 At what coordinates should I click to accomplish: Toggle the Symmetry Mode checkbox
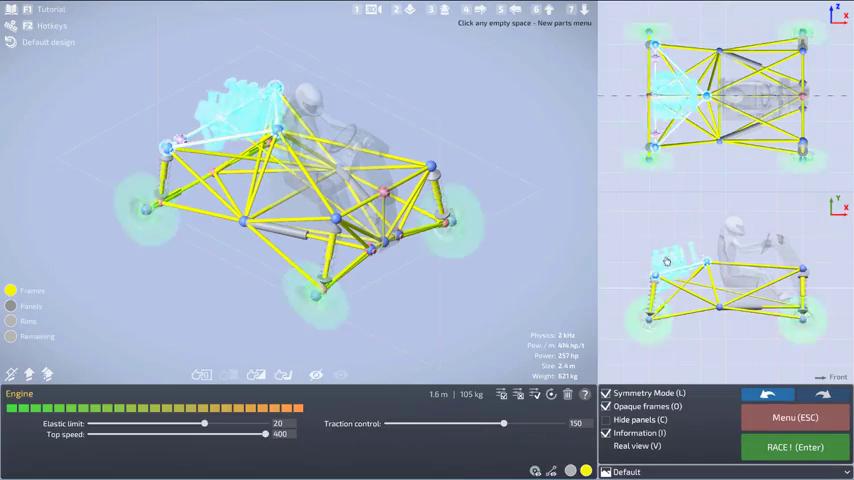click(606, 394)
